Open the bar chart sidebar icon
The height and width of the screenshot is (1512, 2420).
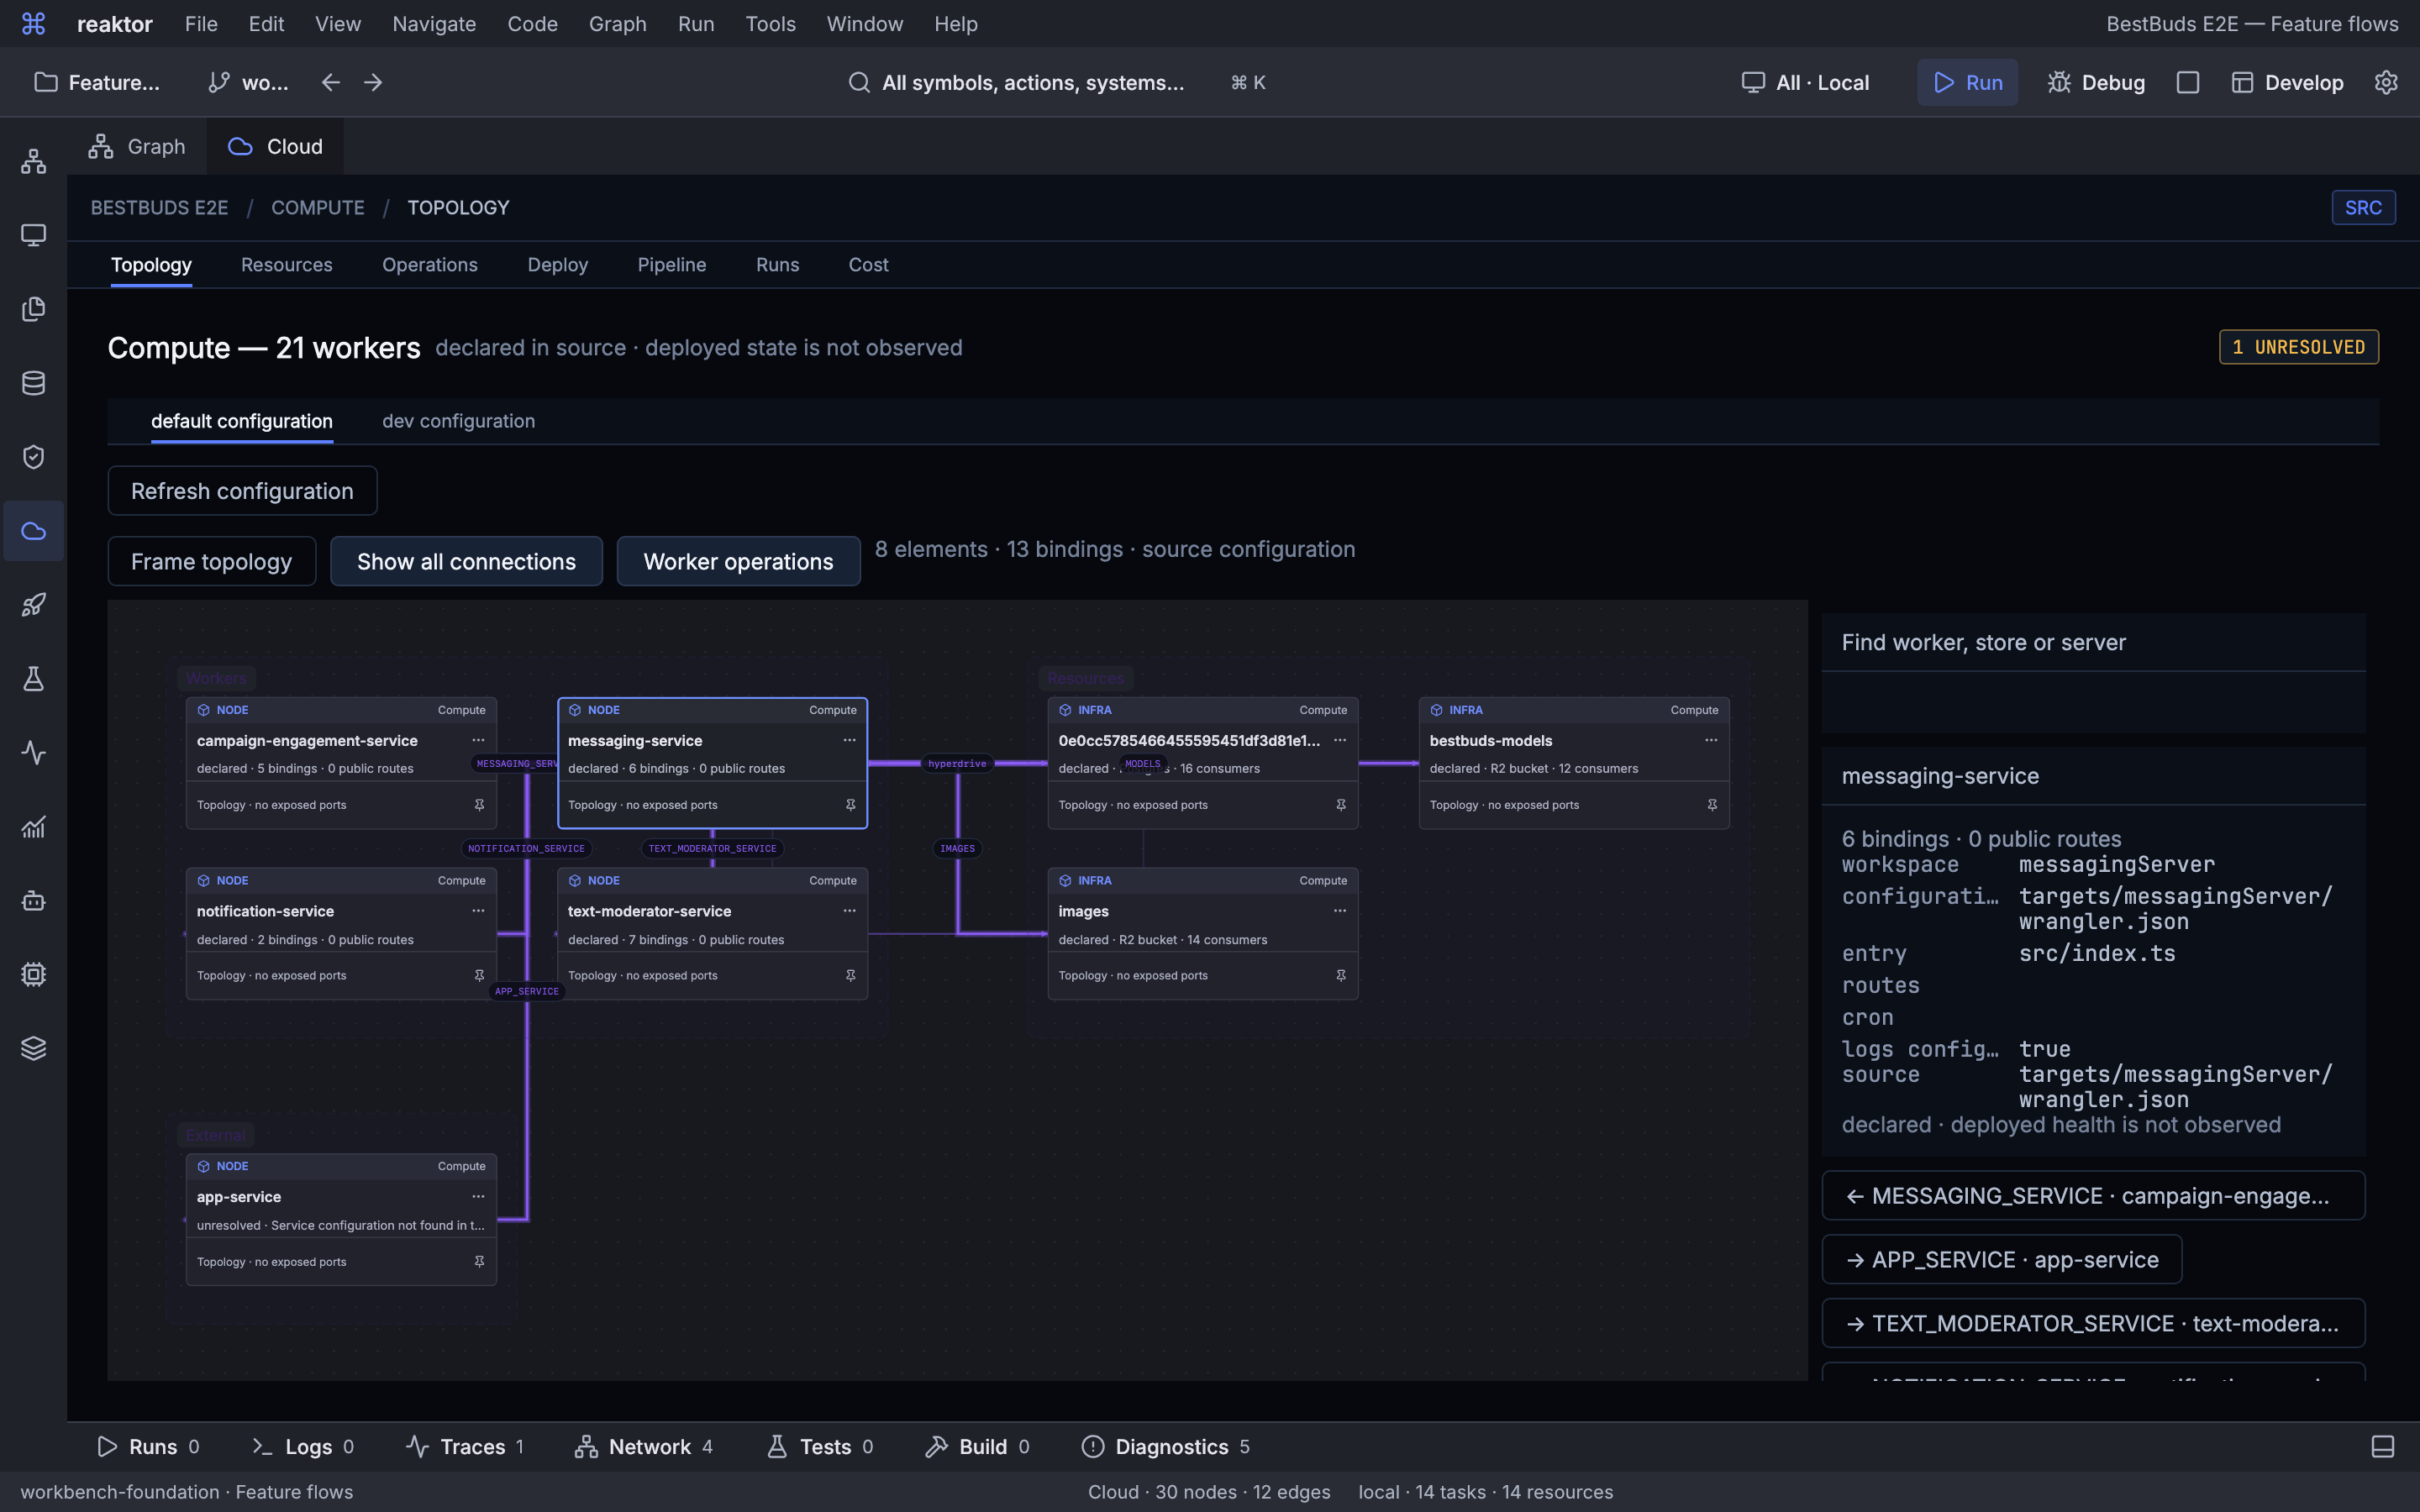tap(33, 827)
